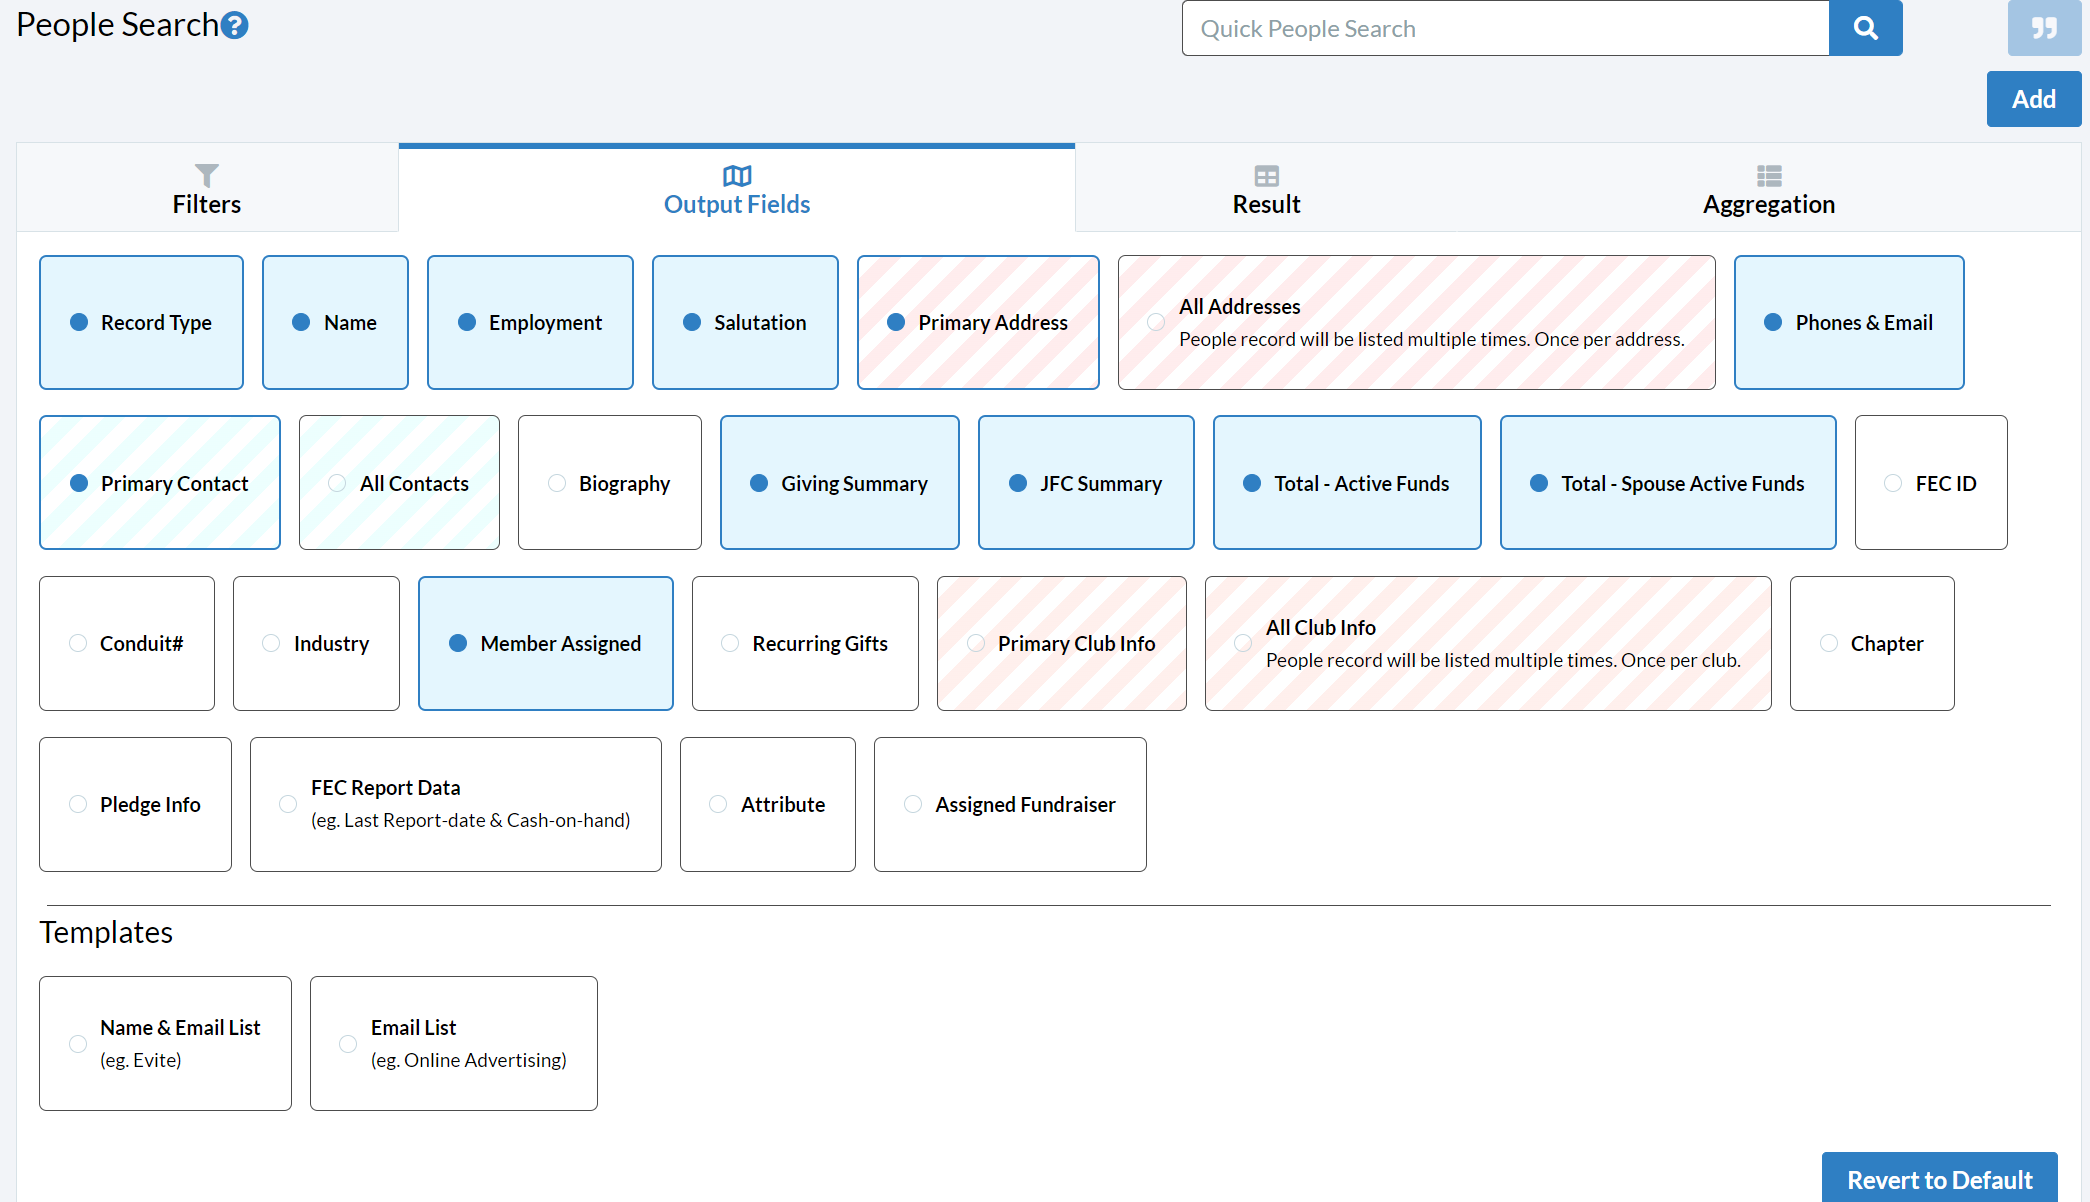Image resolution: width=2090 pixels, height=1202 pixels.
Task: Click the list icon on Aggregation tab
Action: point(1769,176)
